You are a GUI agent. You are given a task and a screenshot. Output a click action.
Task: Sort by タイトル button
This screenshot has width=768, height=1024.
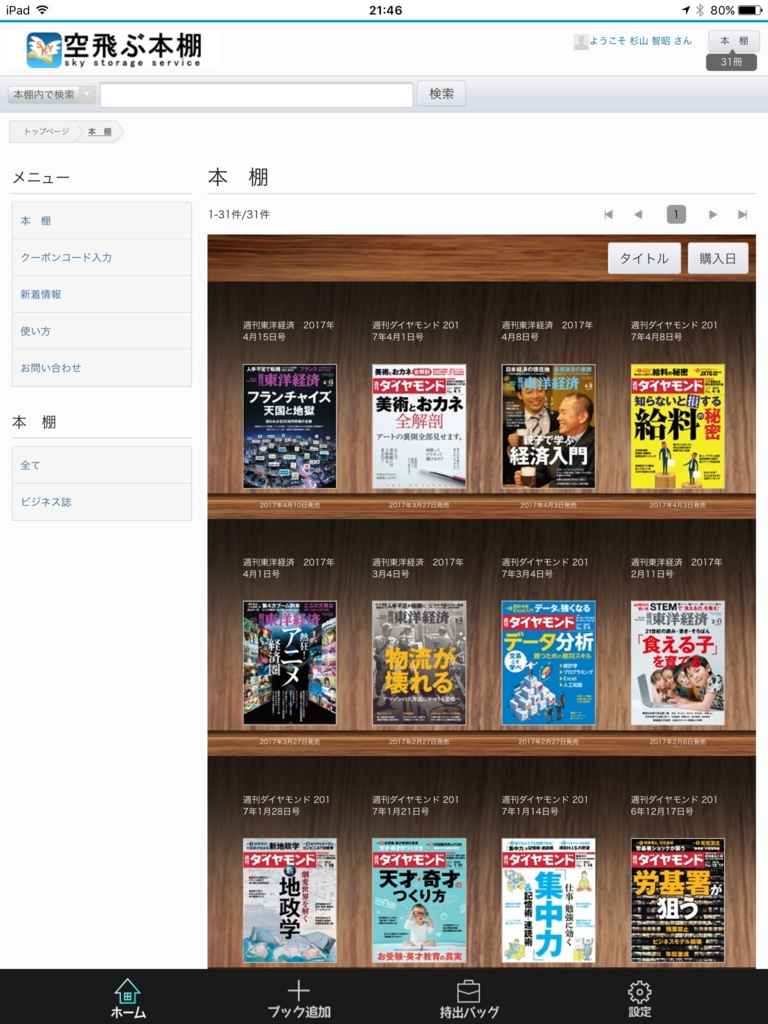pos(644,259)
